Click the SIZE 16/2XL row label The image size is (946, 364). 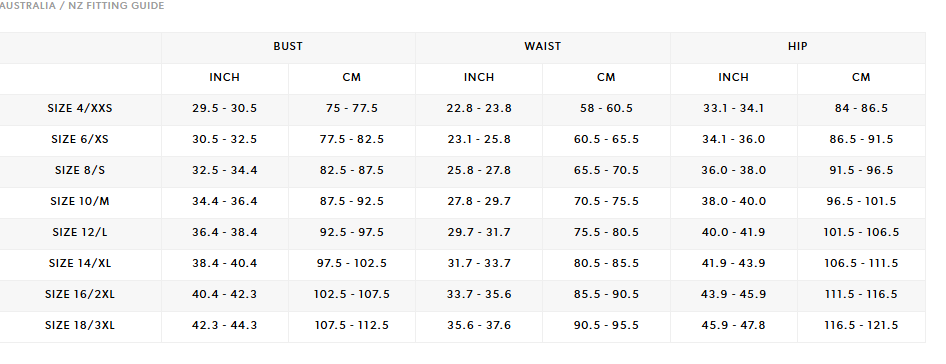(80, 295)
